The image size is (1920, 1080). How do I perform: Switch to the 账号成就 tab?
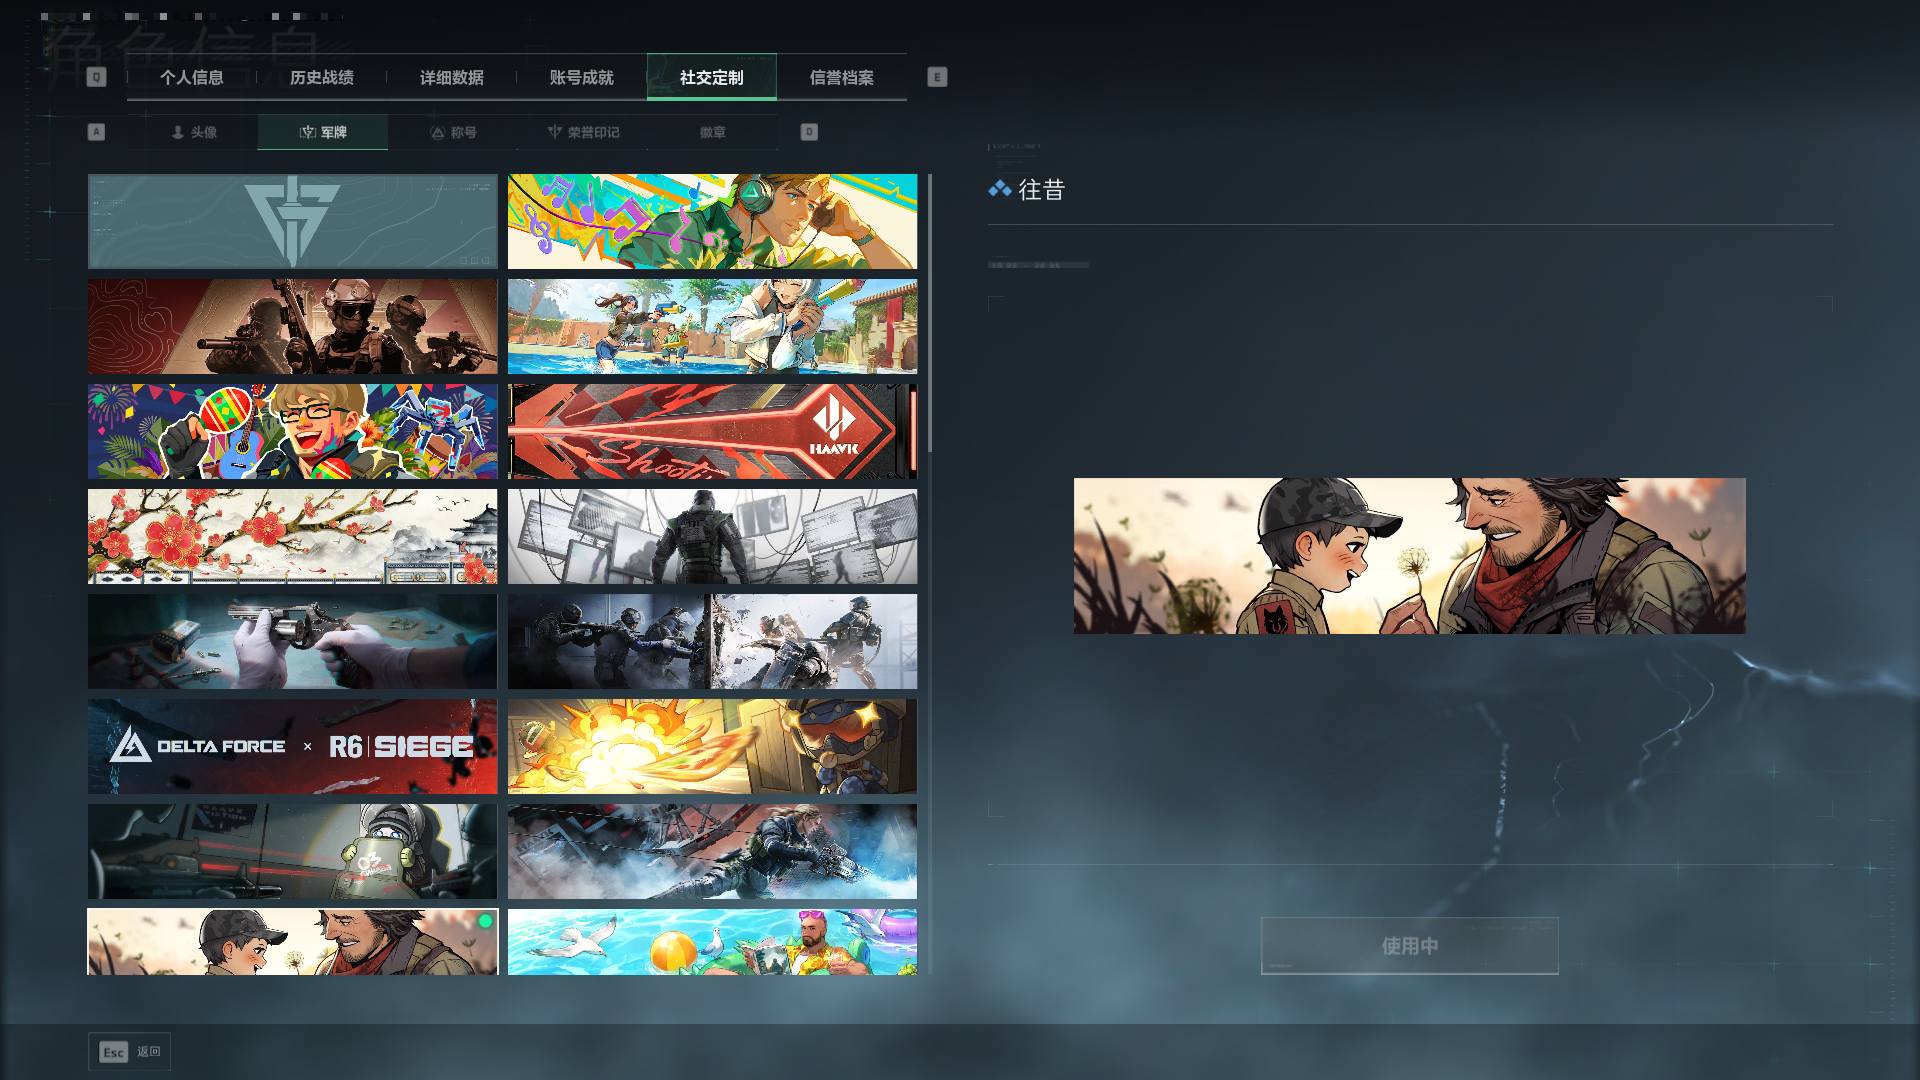pos(582,77)
